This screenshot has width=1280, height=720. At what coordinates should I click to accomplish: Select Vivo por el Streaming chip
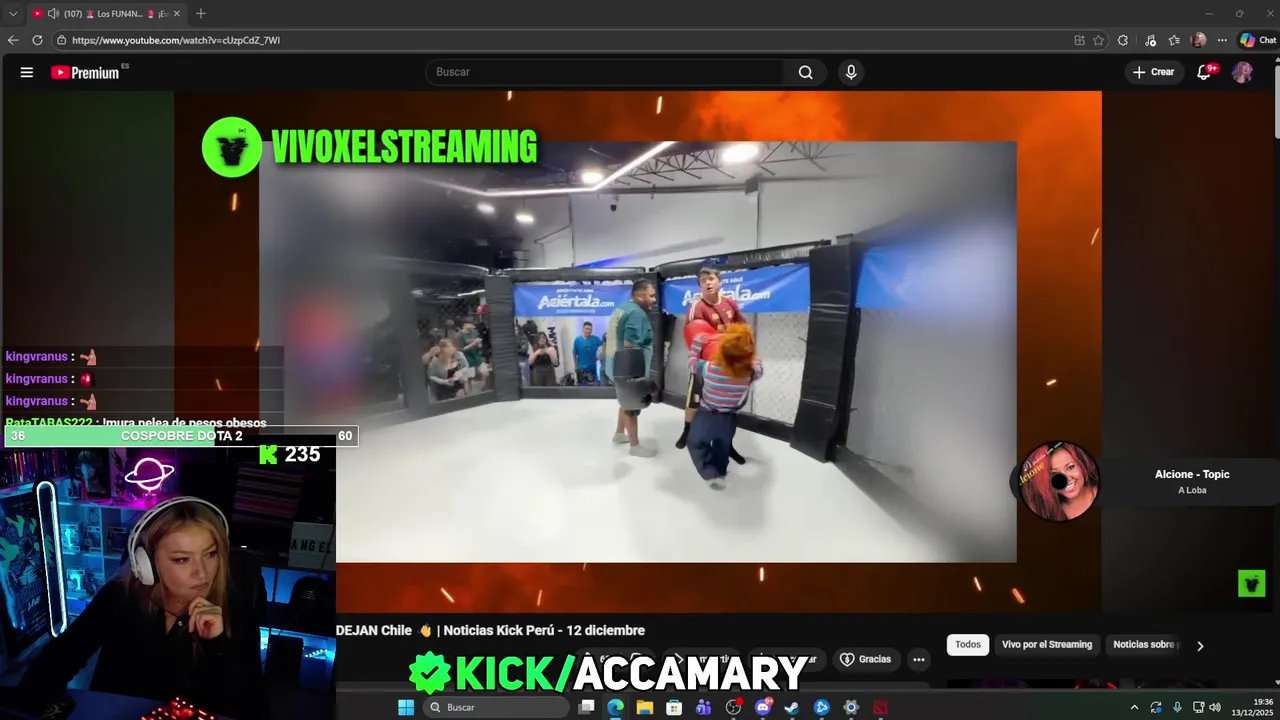pyautogui.click(x=1047, y=645)
